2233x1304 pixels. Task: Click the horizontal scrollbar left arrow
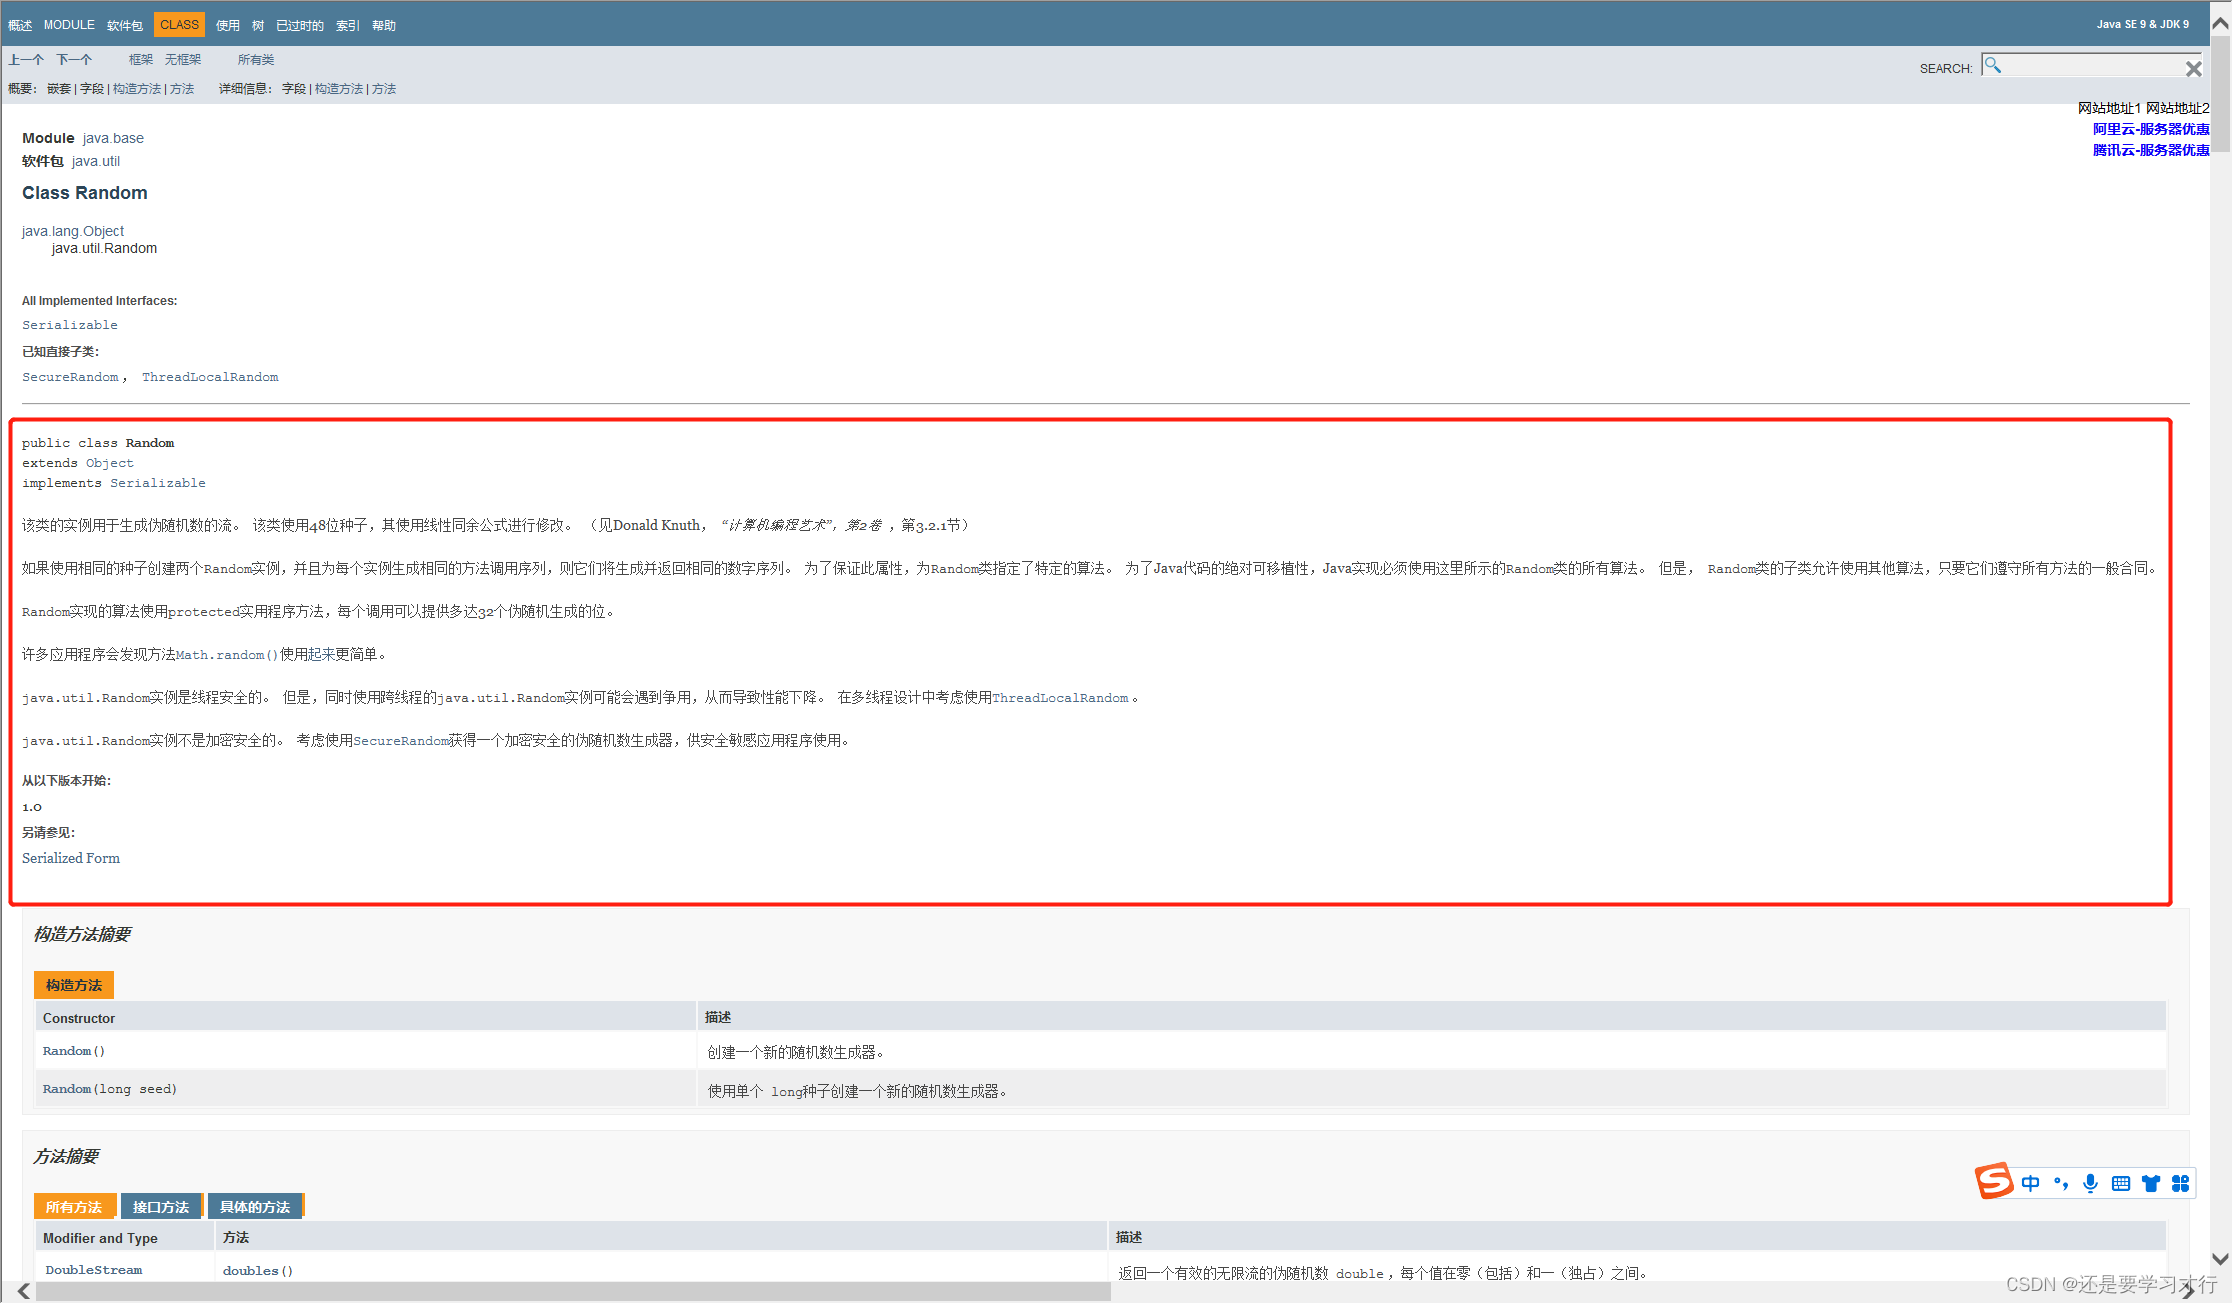pos(24,1292)
